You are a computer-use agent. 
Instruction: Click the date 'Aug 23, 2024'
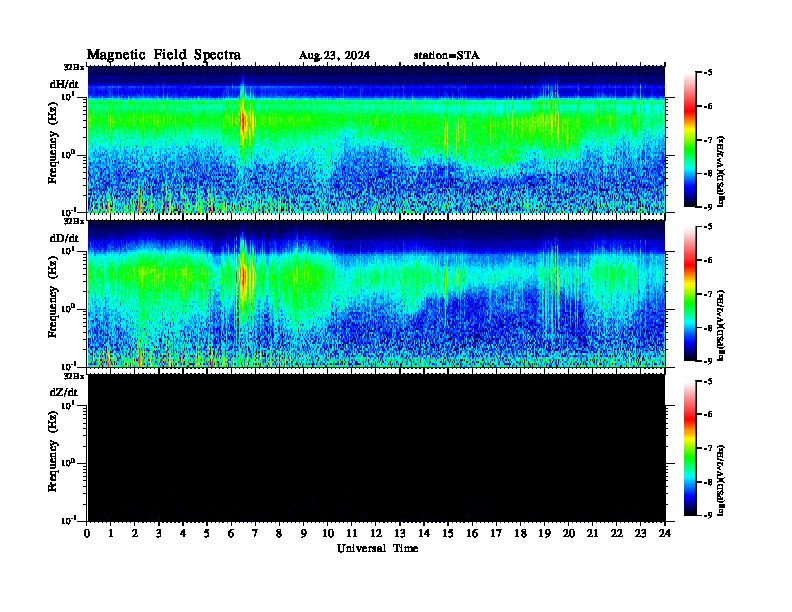(334, 56)
